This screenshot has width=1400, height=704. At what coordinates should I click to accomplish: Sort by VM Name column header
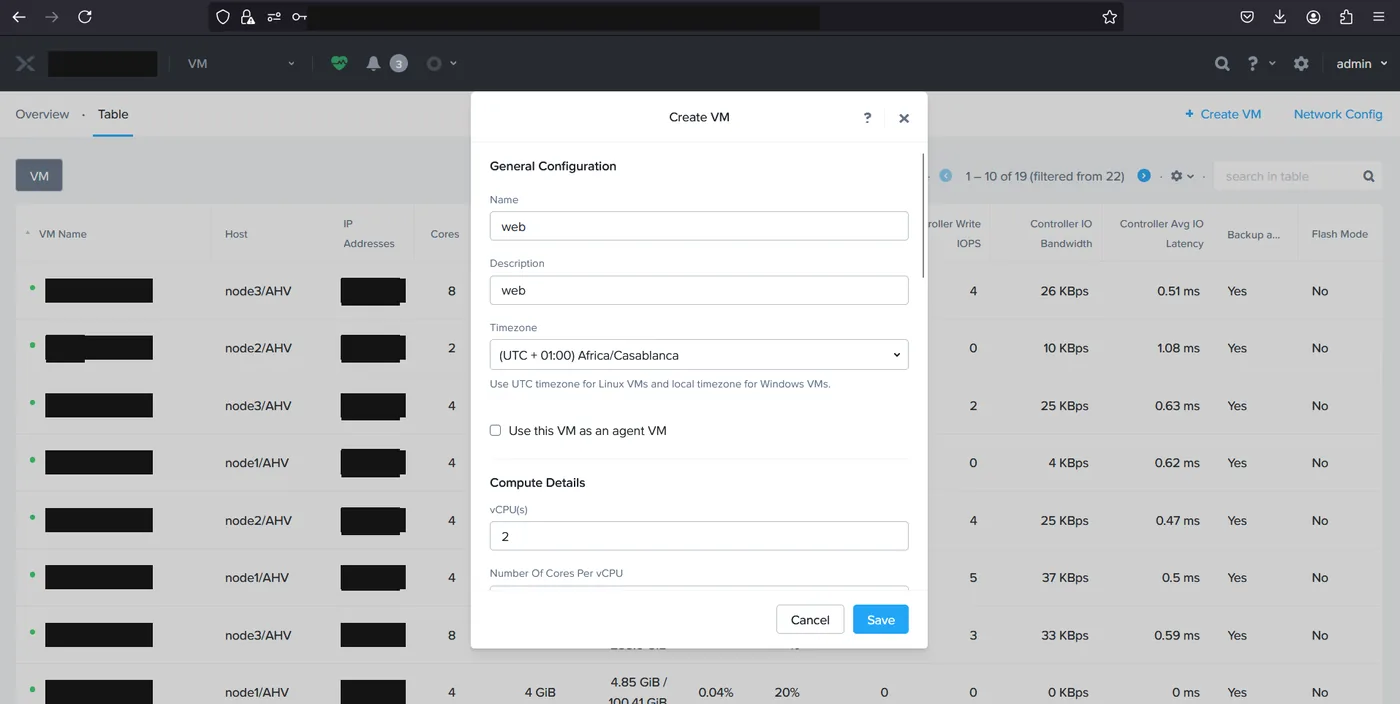[x=62, y=234]
